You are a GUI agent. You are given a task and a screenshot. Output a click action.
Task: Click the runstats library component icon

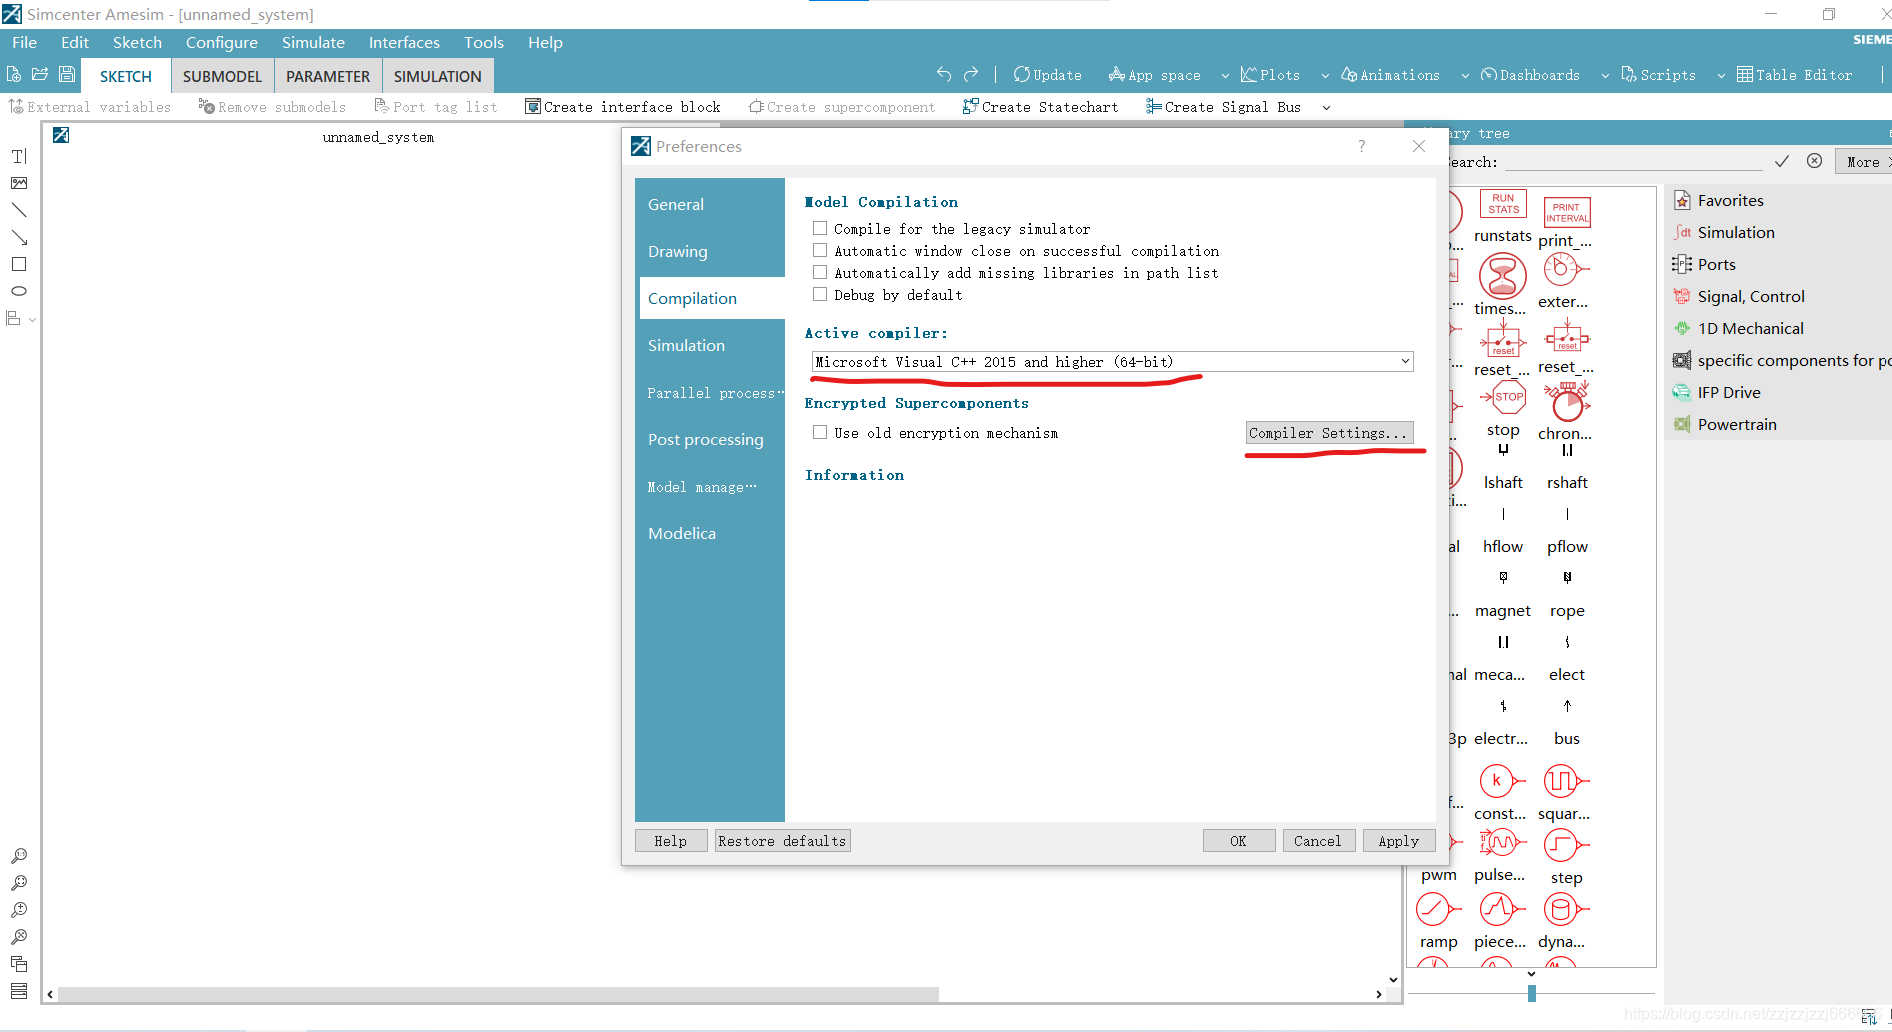1503,205
